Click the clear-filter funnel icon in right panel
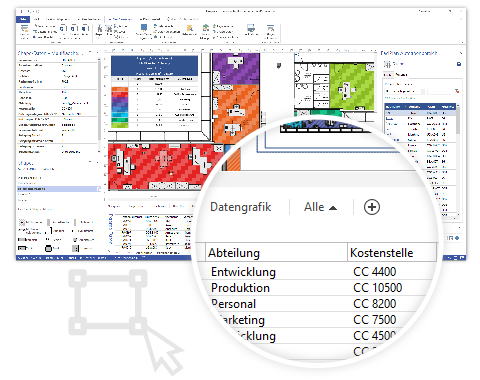The height and width of the screenshot is (380, 480). (457, 91)
